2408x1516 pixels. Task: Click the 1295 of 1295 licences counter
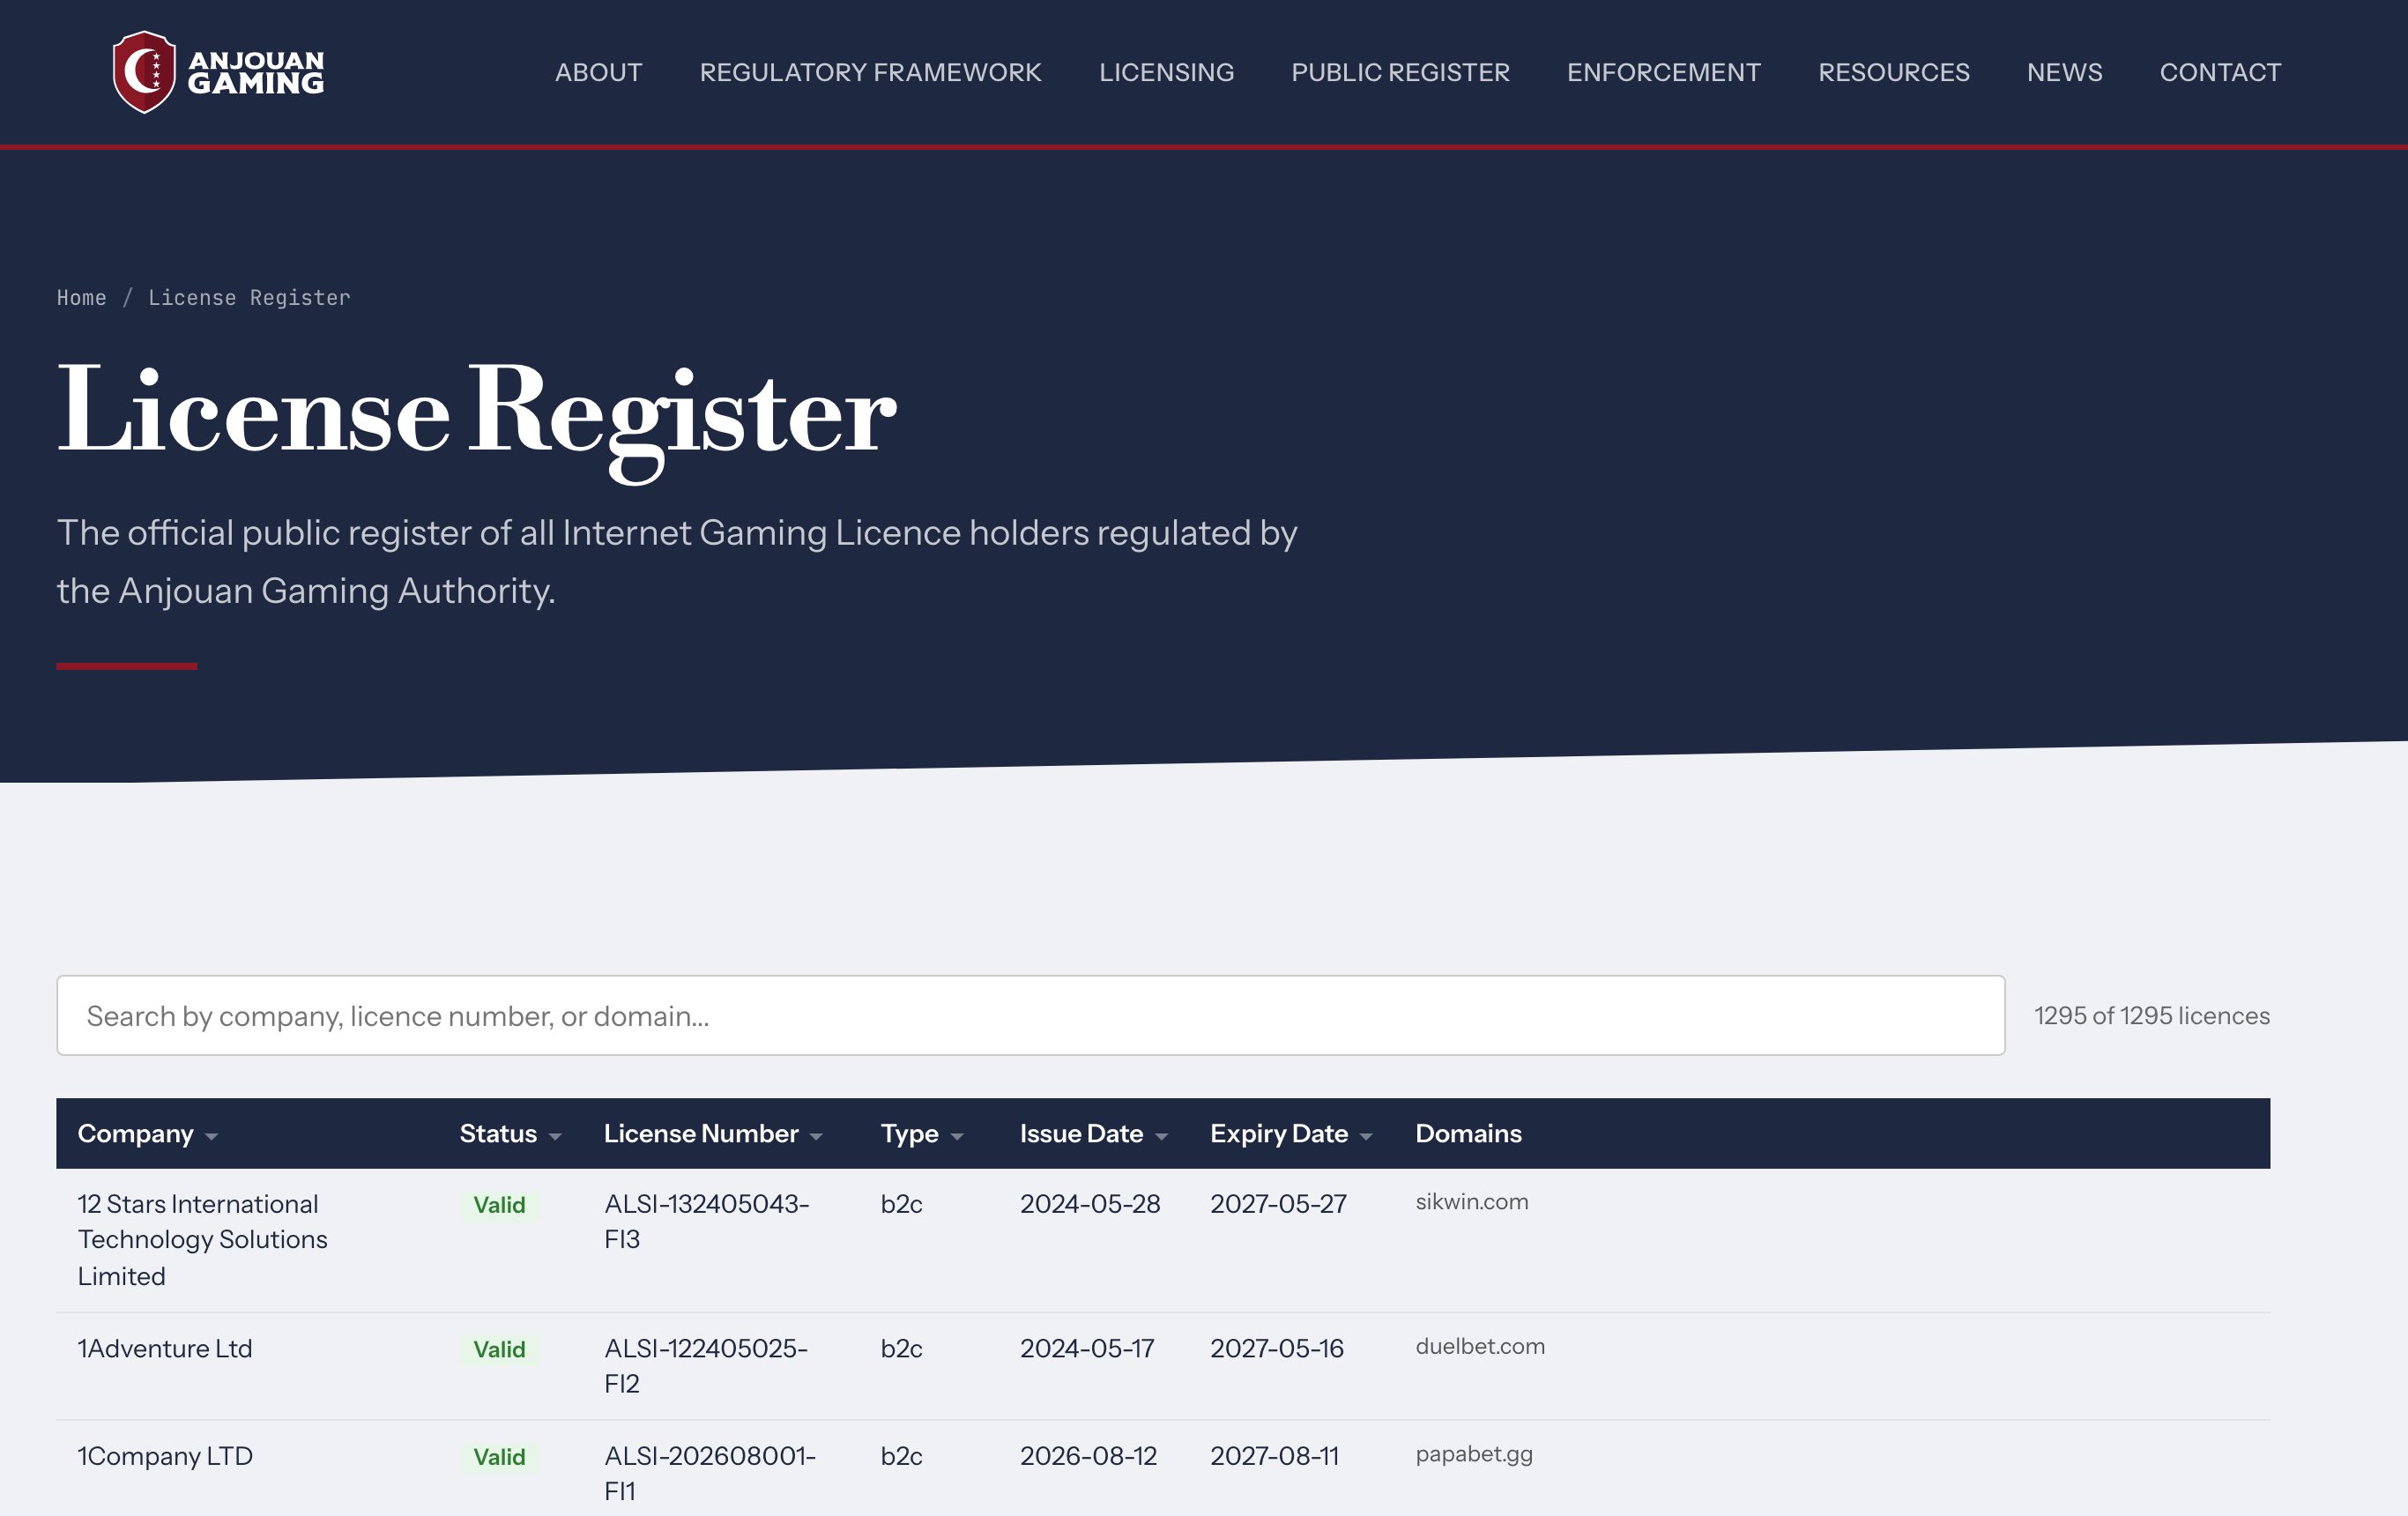coord(2151,1015)
